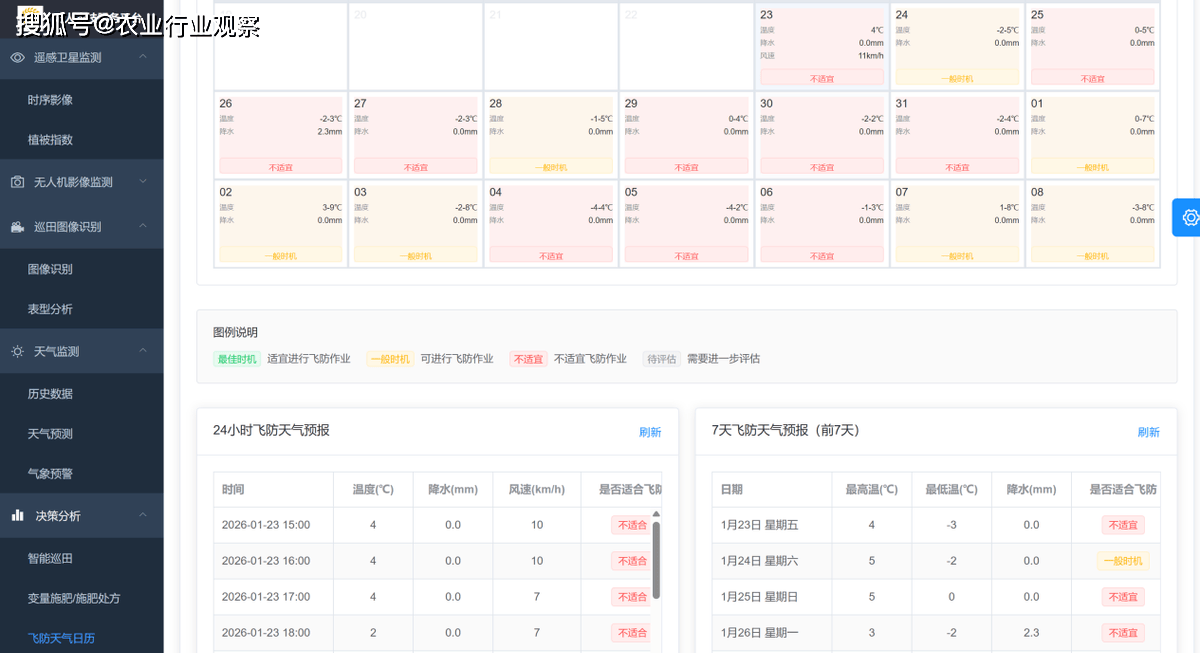Click the 24-hour forecast table scrollbar thumb
This screenshot has height=653, width=1200.
pyautogui.click(x=656, y=558)
